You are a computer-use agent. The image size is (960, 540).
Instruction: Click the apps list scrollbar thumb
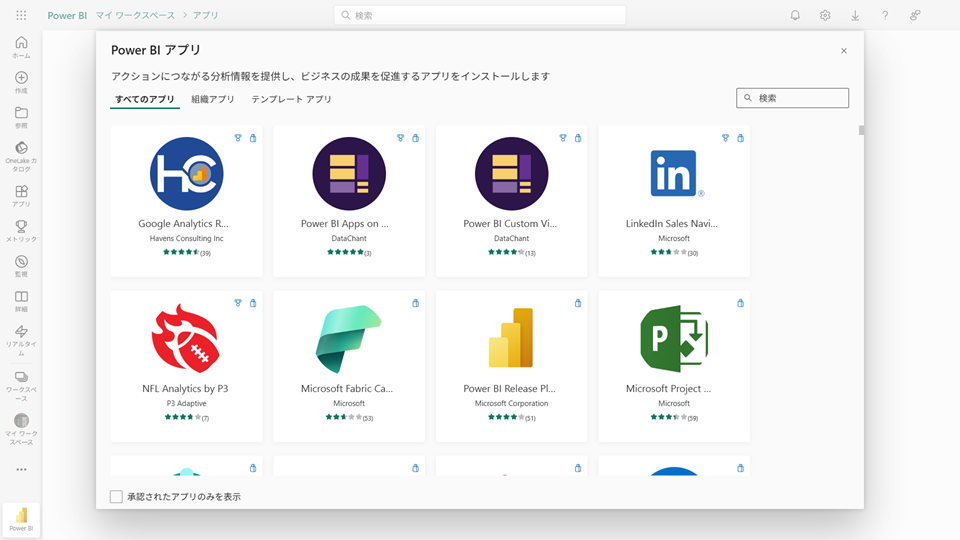(x=861, y=130)
